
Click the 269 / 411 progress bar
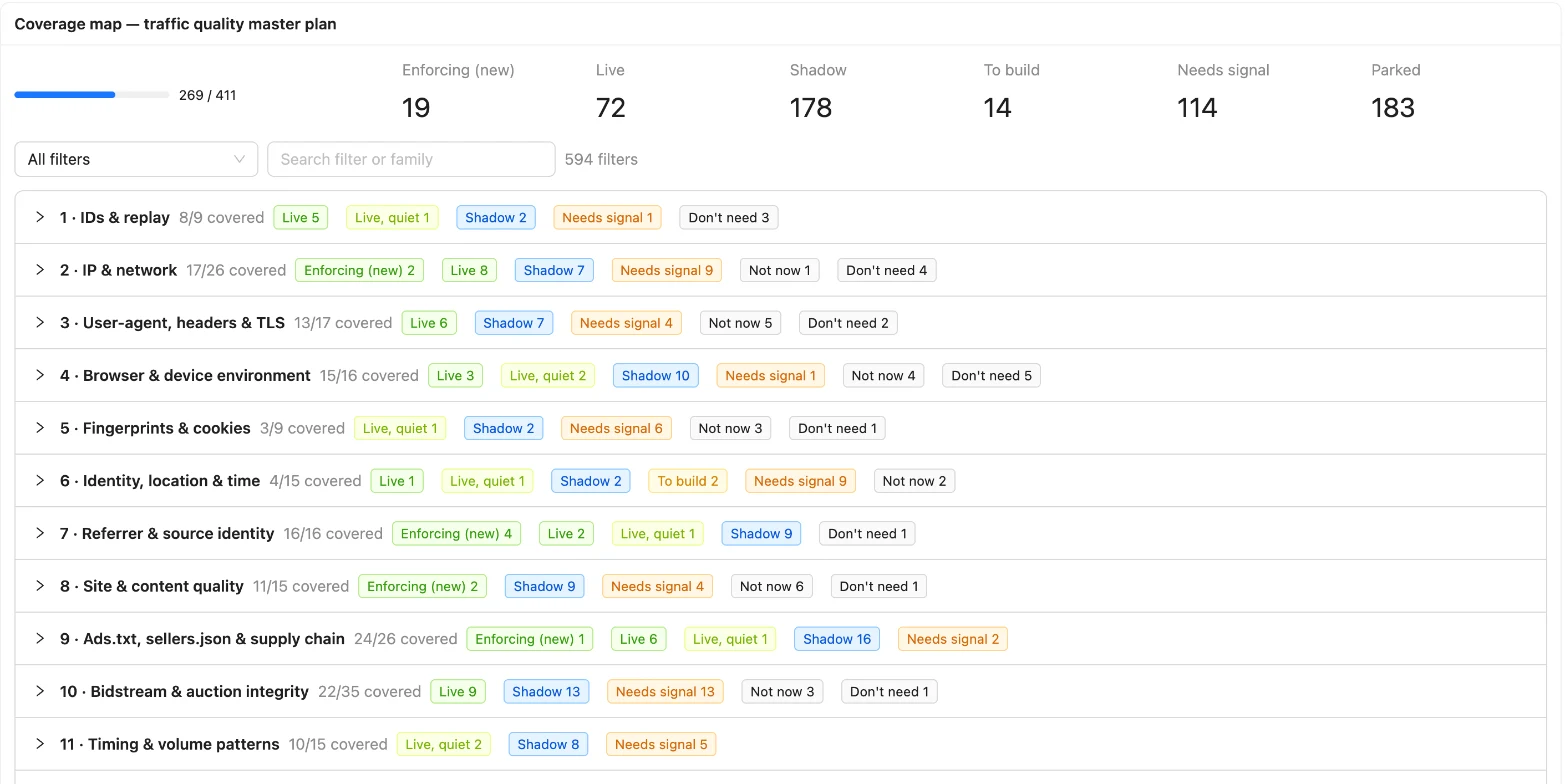coord(92,95)
